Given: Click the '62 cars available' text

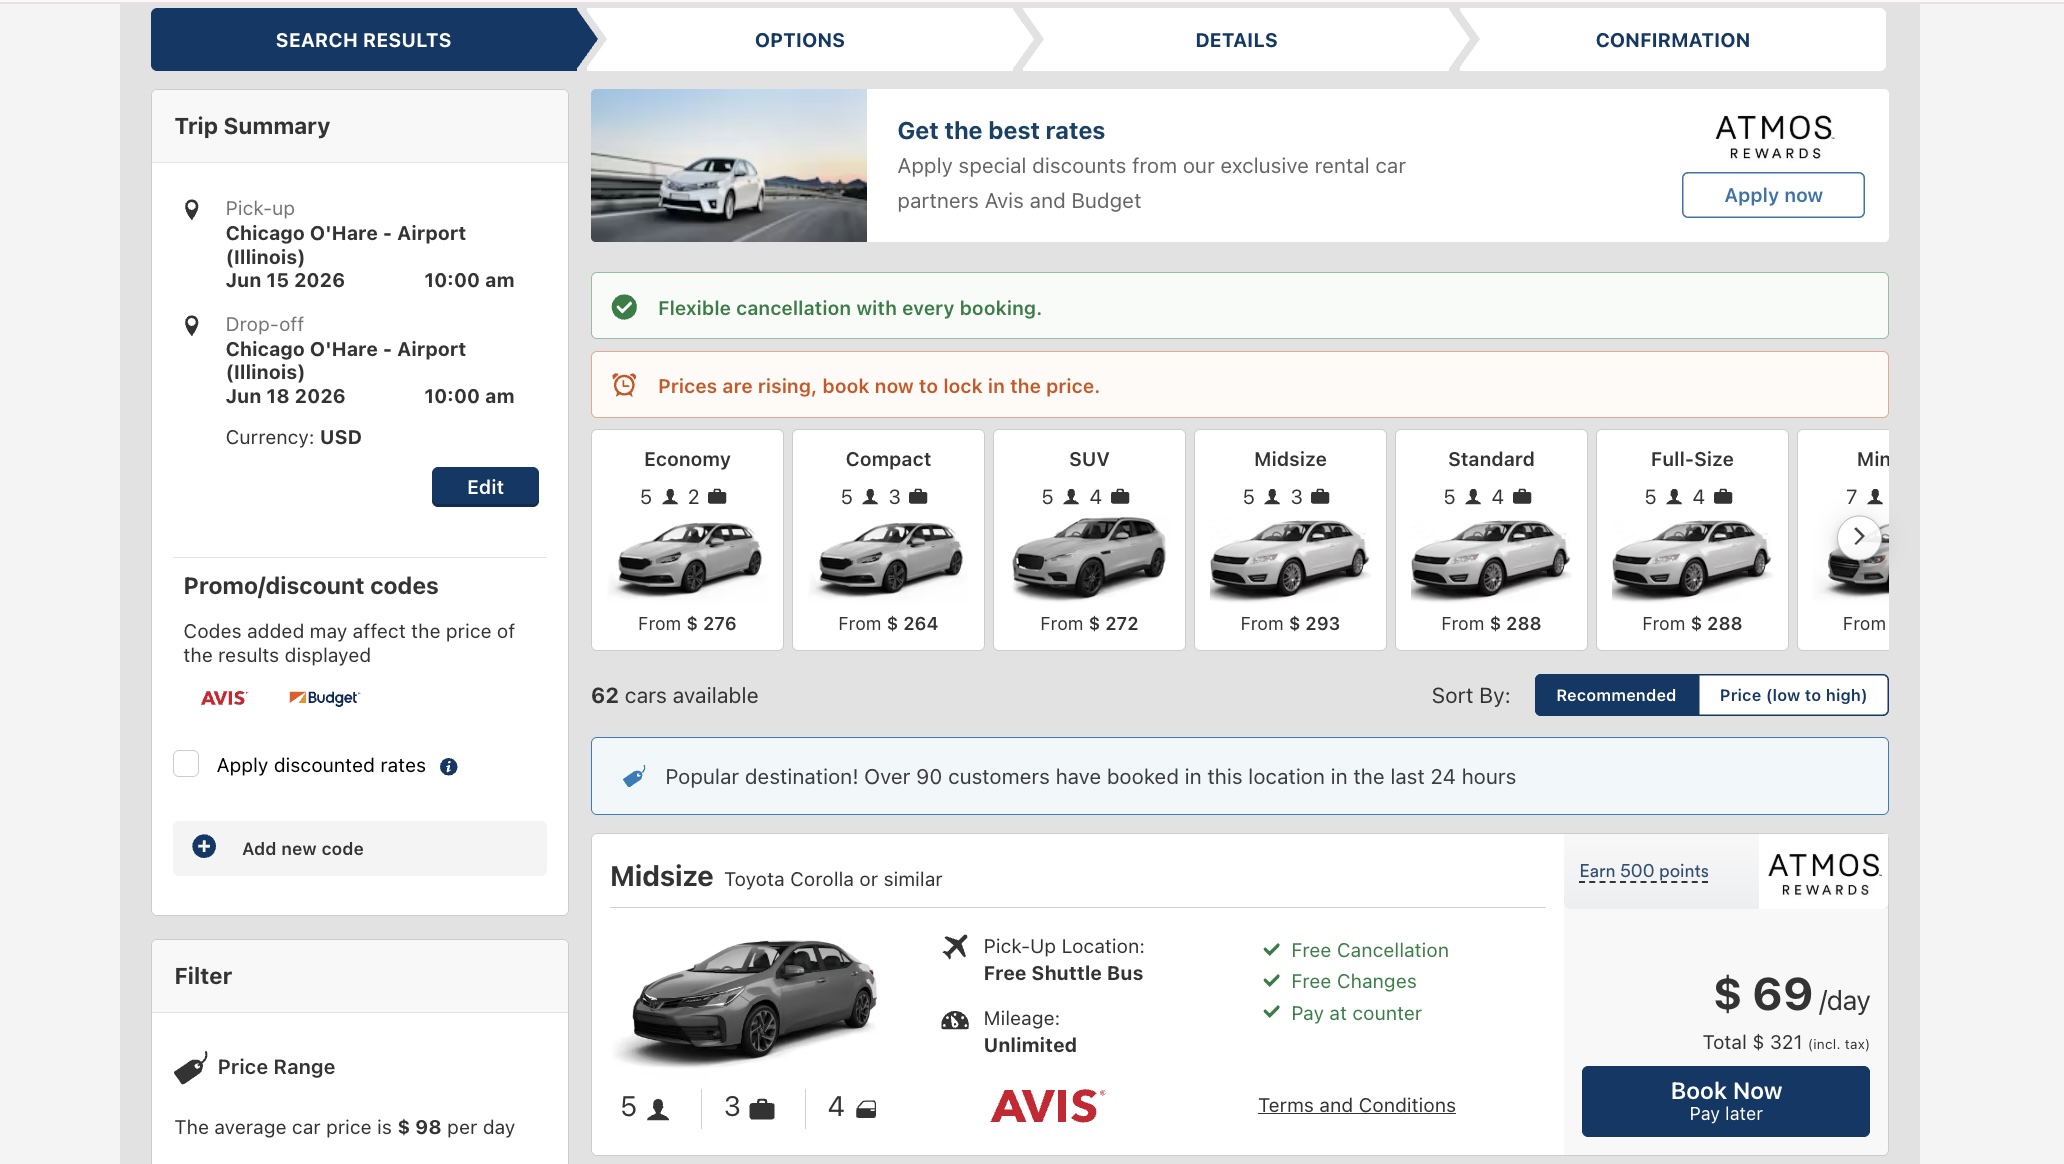Looking at the screenshot, I should [x=674, y=696].
